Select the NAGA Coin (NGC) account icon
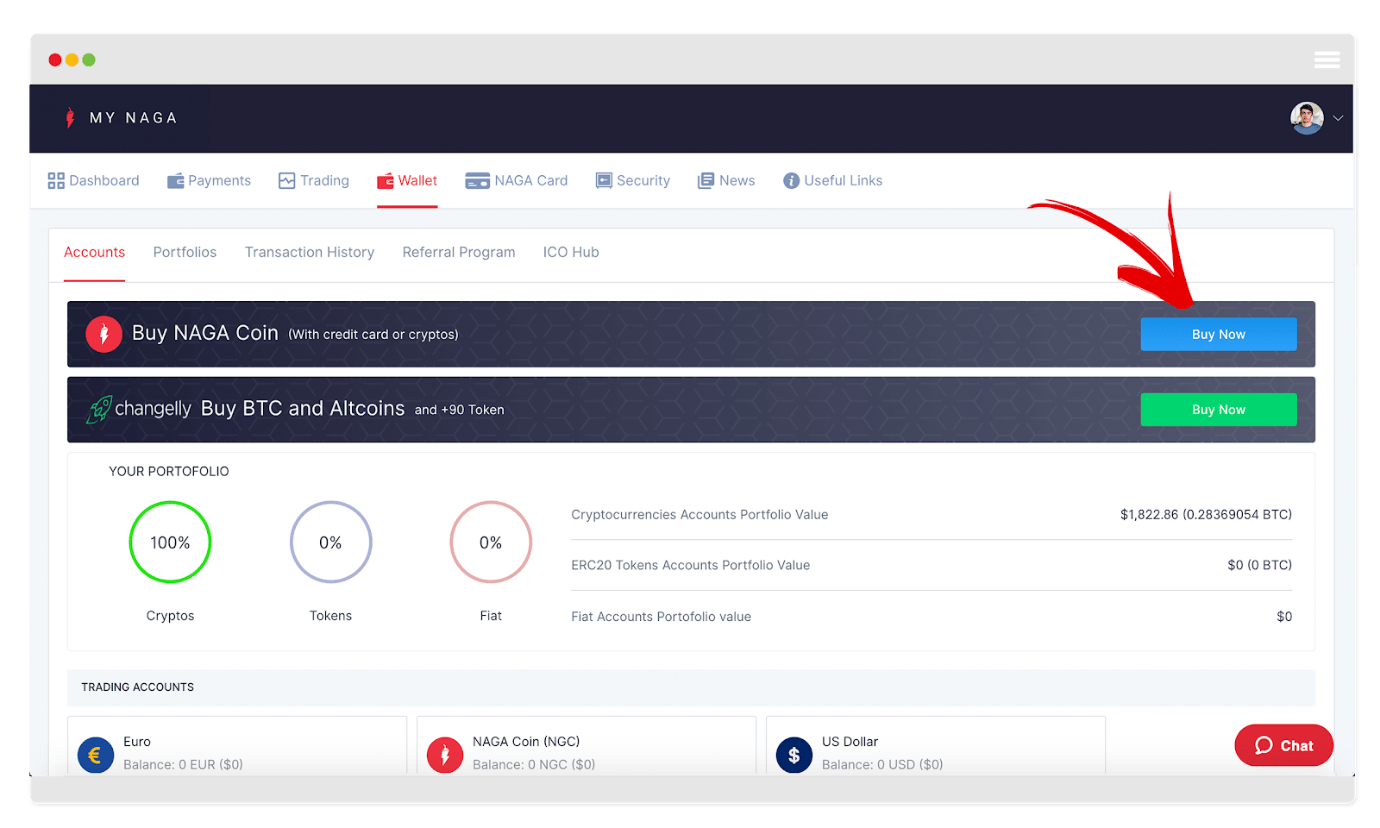The height and width of the screenshot is (828, 1380). coord(444,755)
